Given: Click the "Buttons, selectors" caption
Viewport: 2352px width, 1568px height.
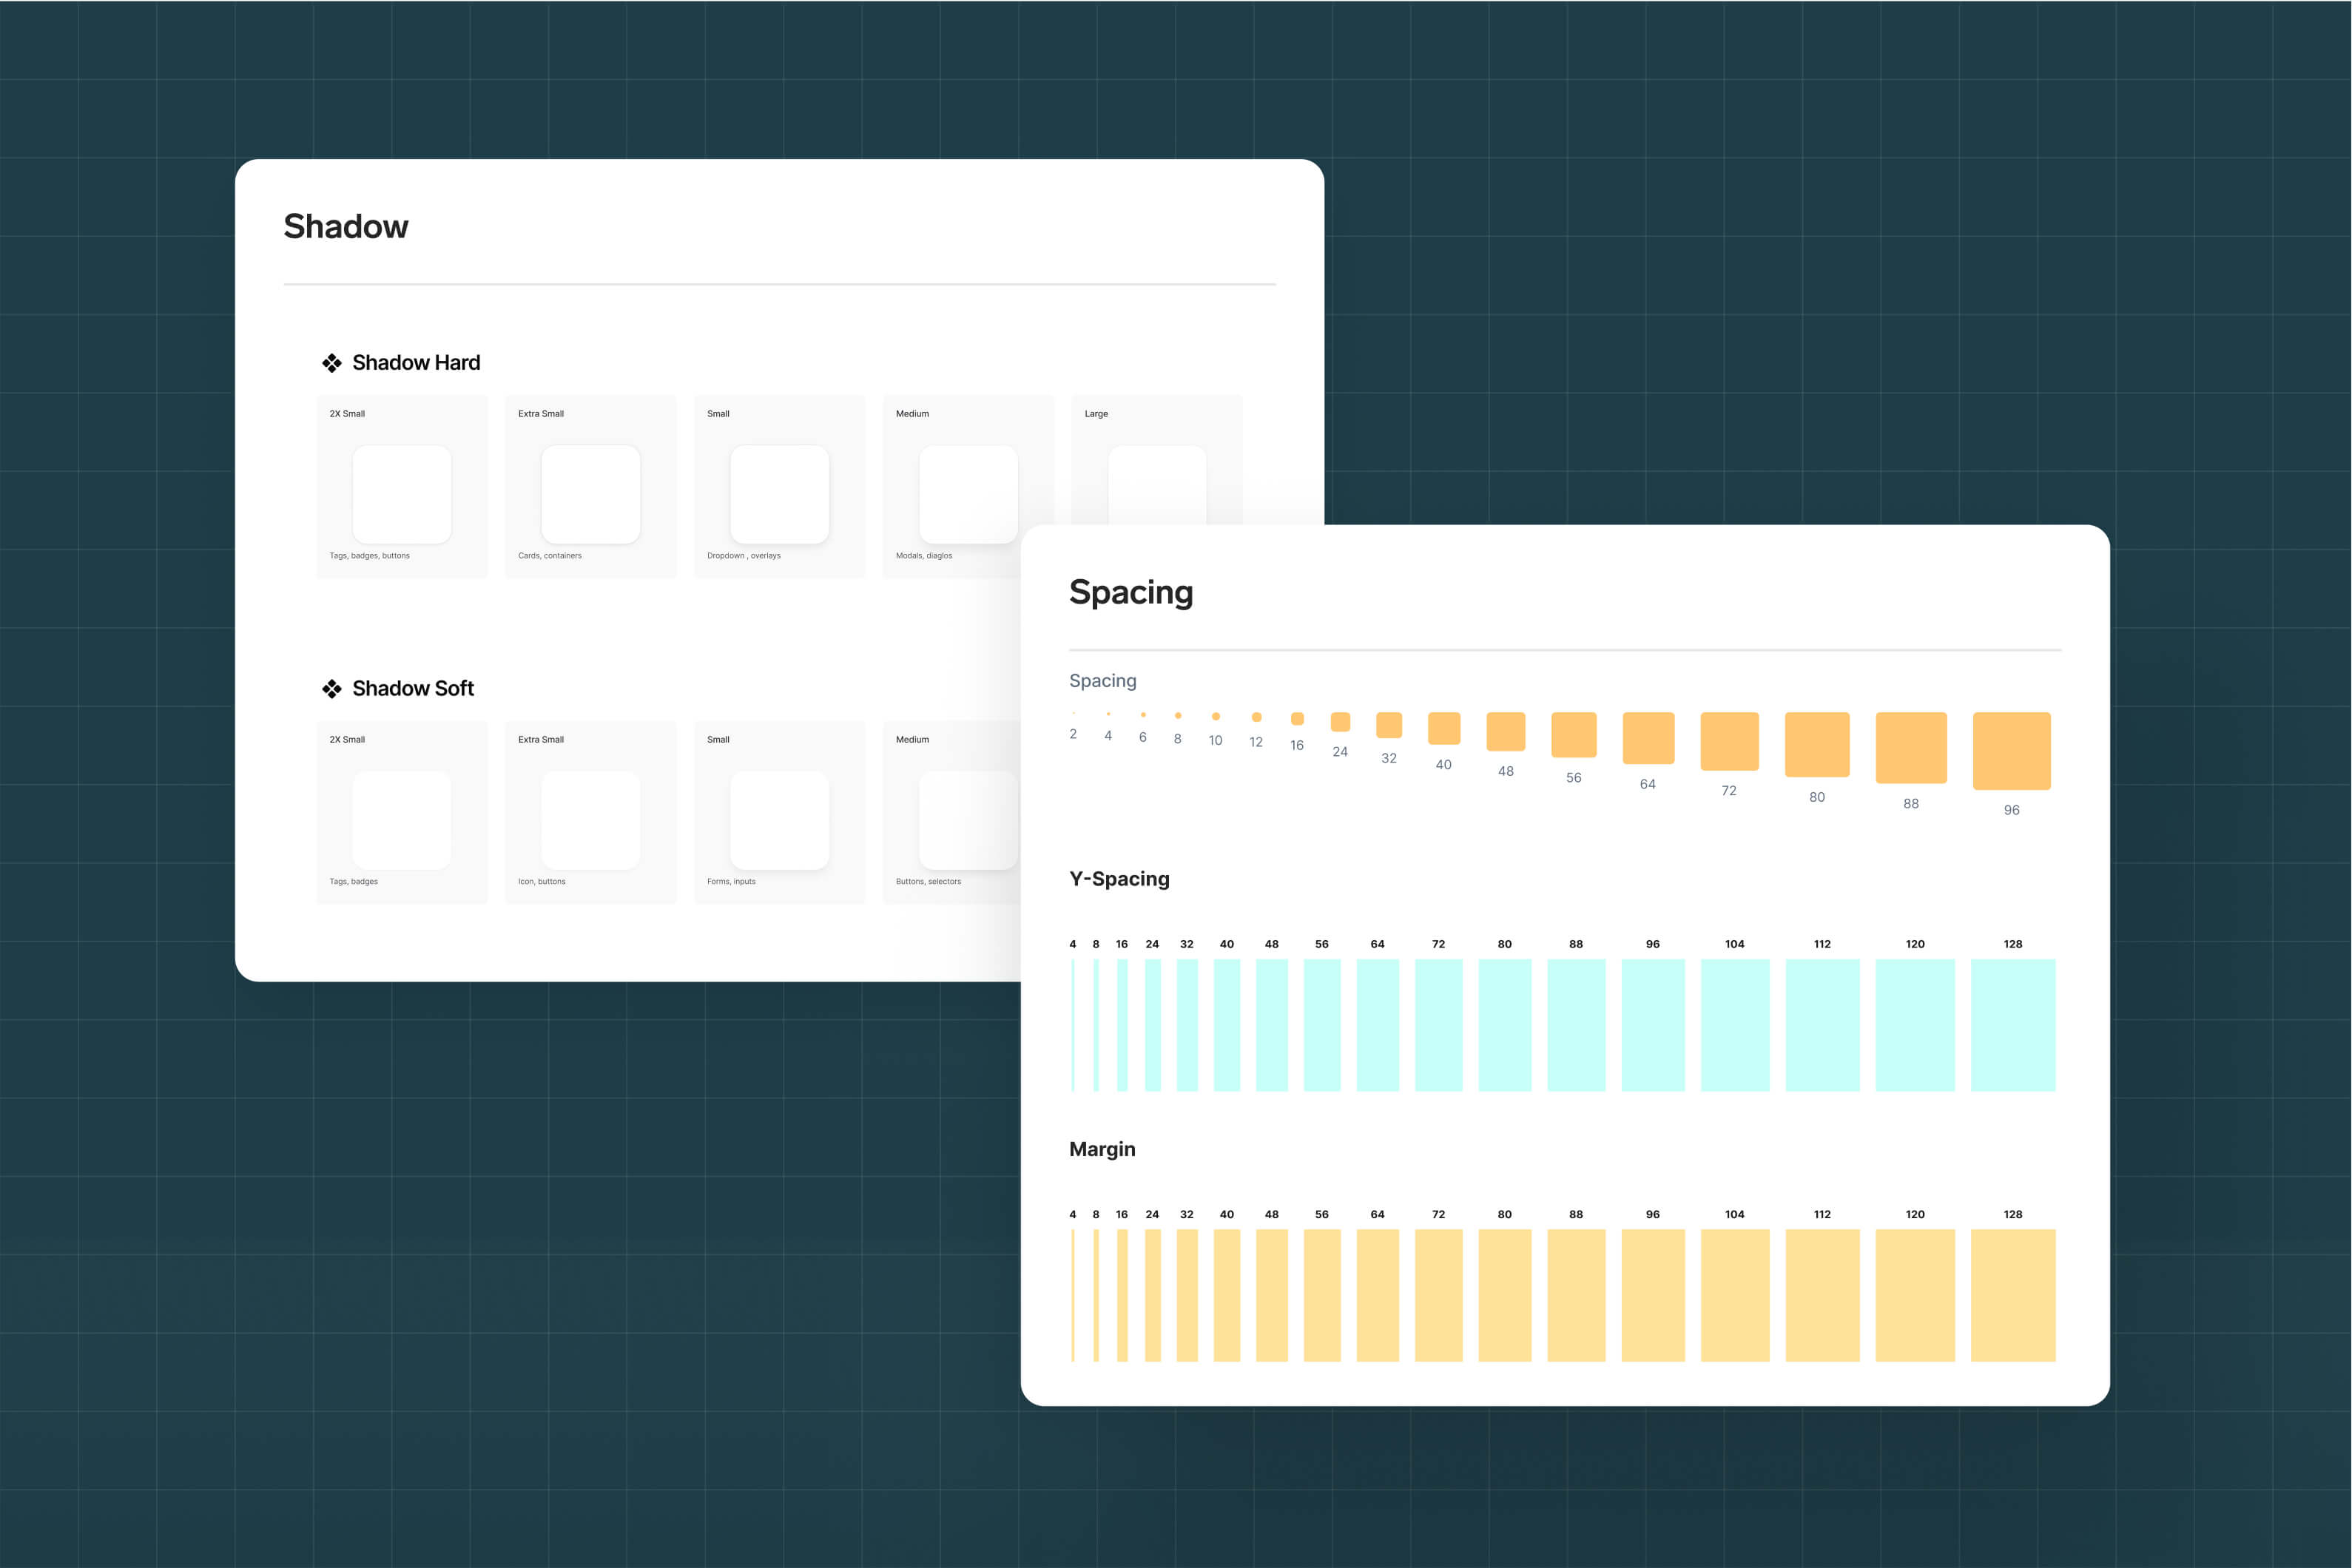Looking at the screenshot, I should point(928,882).
